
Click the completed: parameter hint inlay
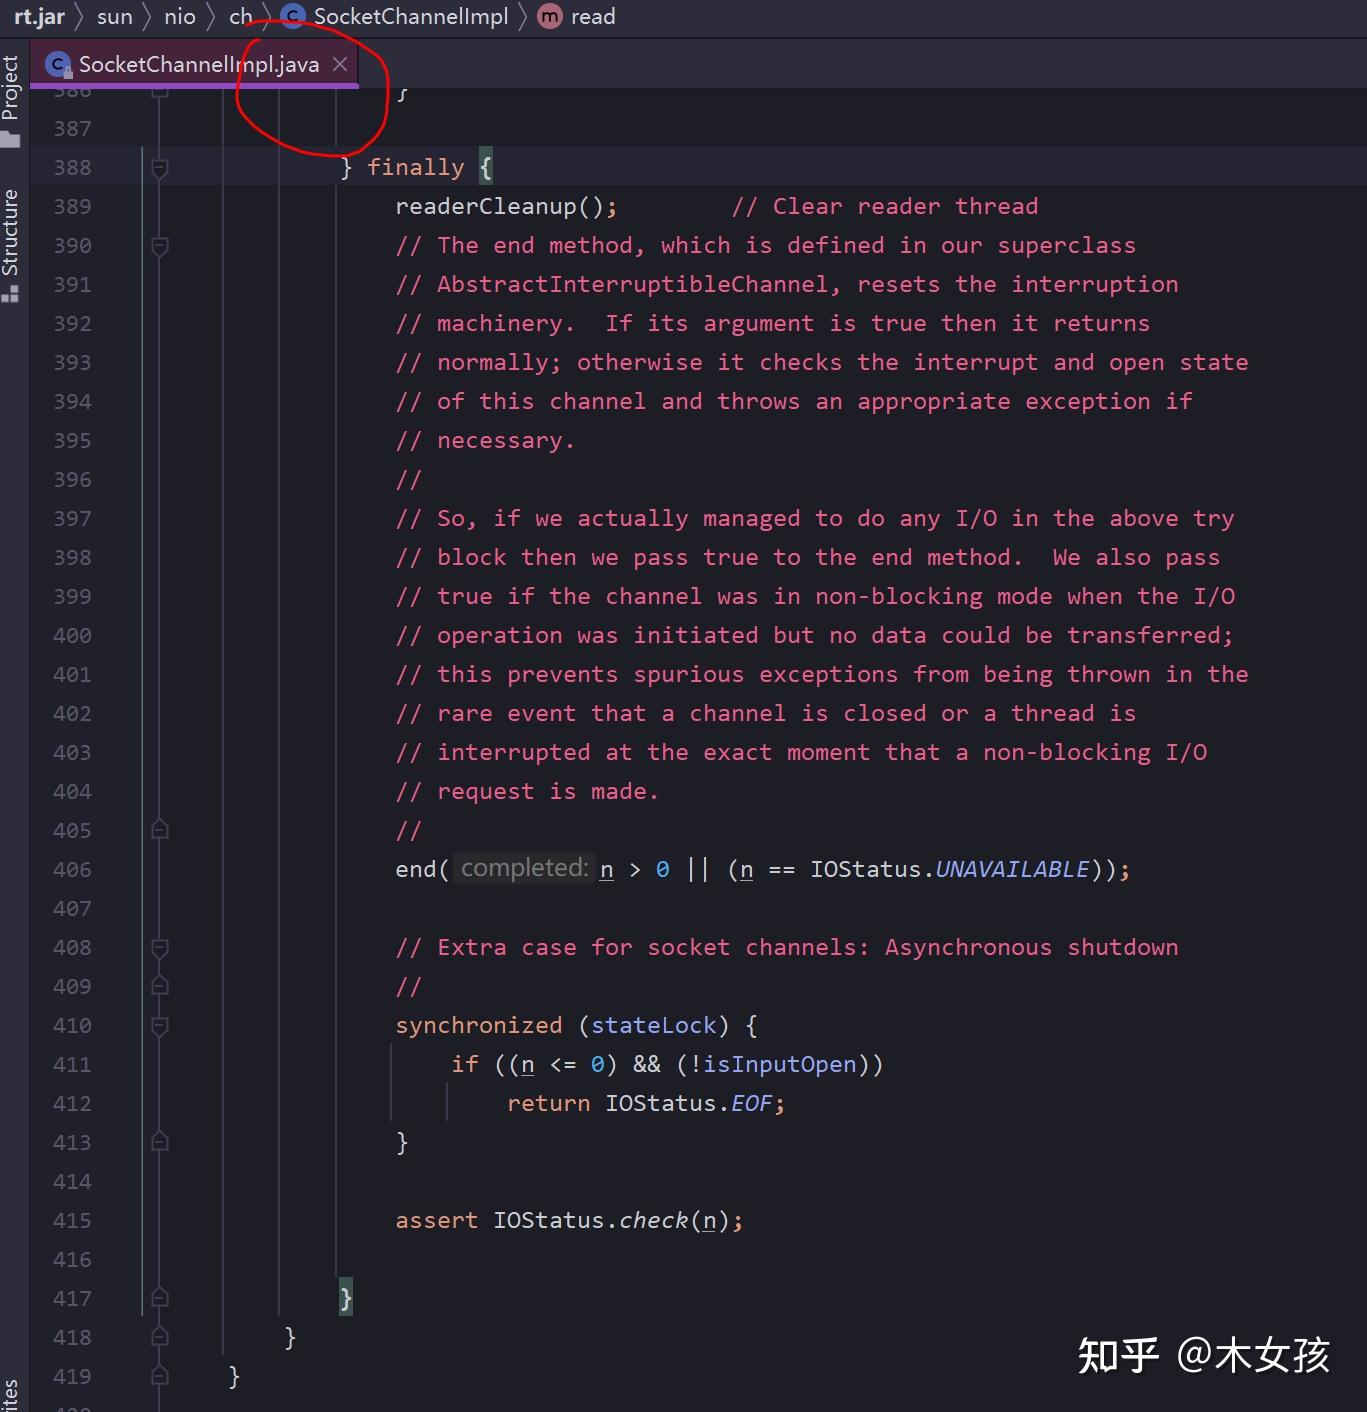523,868
